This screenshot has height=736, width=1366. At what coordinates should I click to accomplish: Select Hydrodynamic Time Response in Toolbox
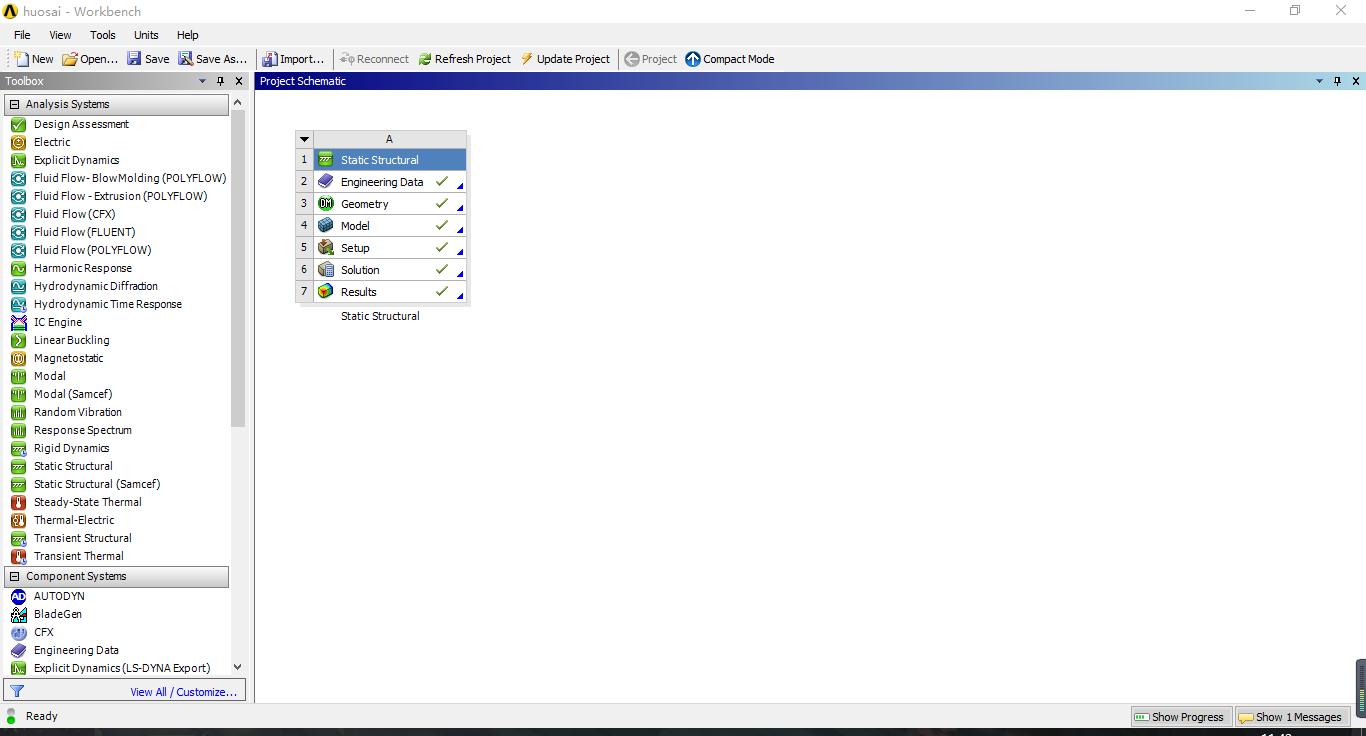point(108,304)
